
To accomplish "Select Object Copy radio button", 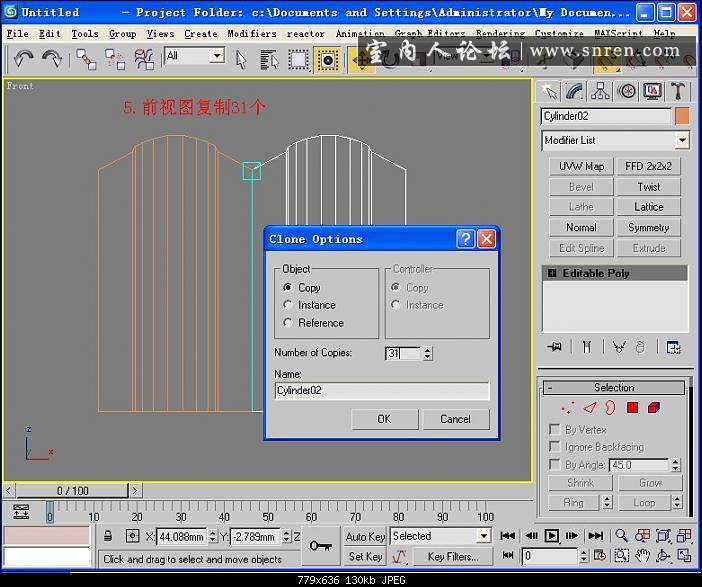I will 288,287.
